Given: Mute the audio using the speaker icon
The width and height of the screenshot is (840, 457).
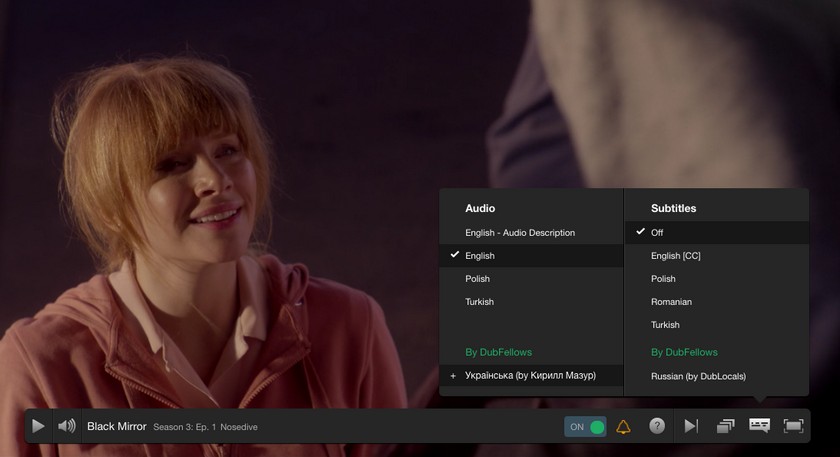Looking at the screenshot, I should click(x=67, y=426).
